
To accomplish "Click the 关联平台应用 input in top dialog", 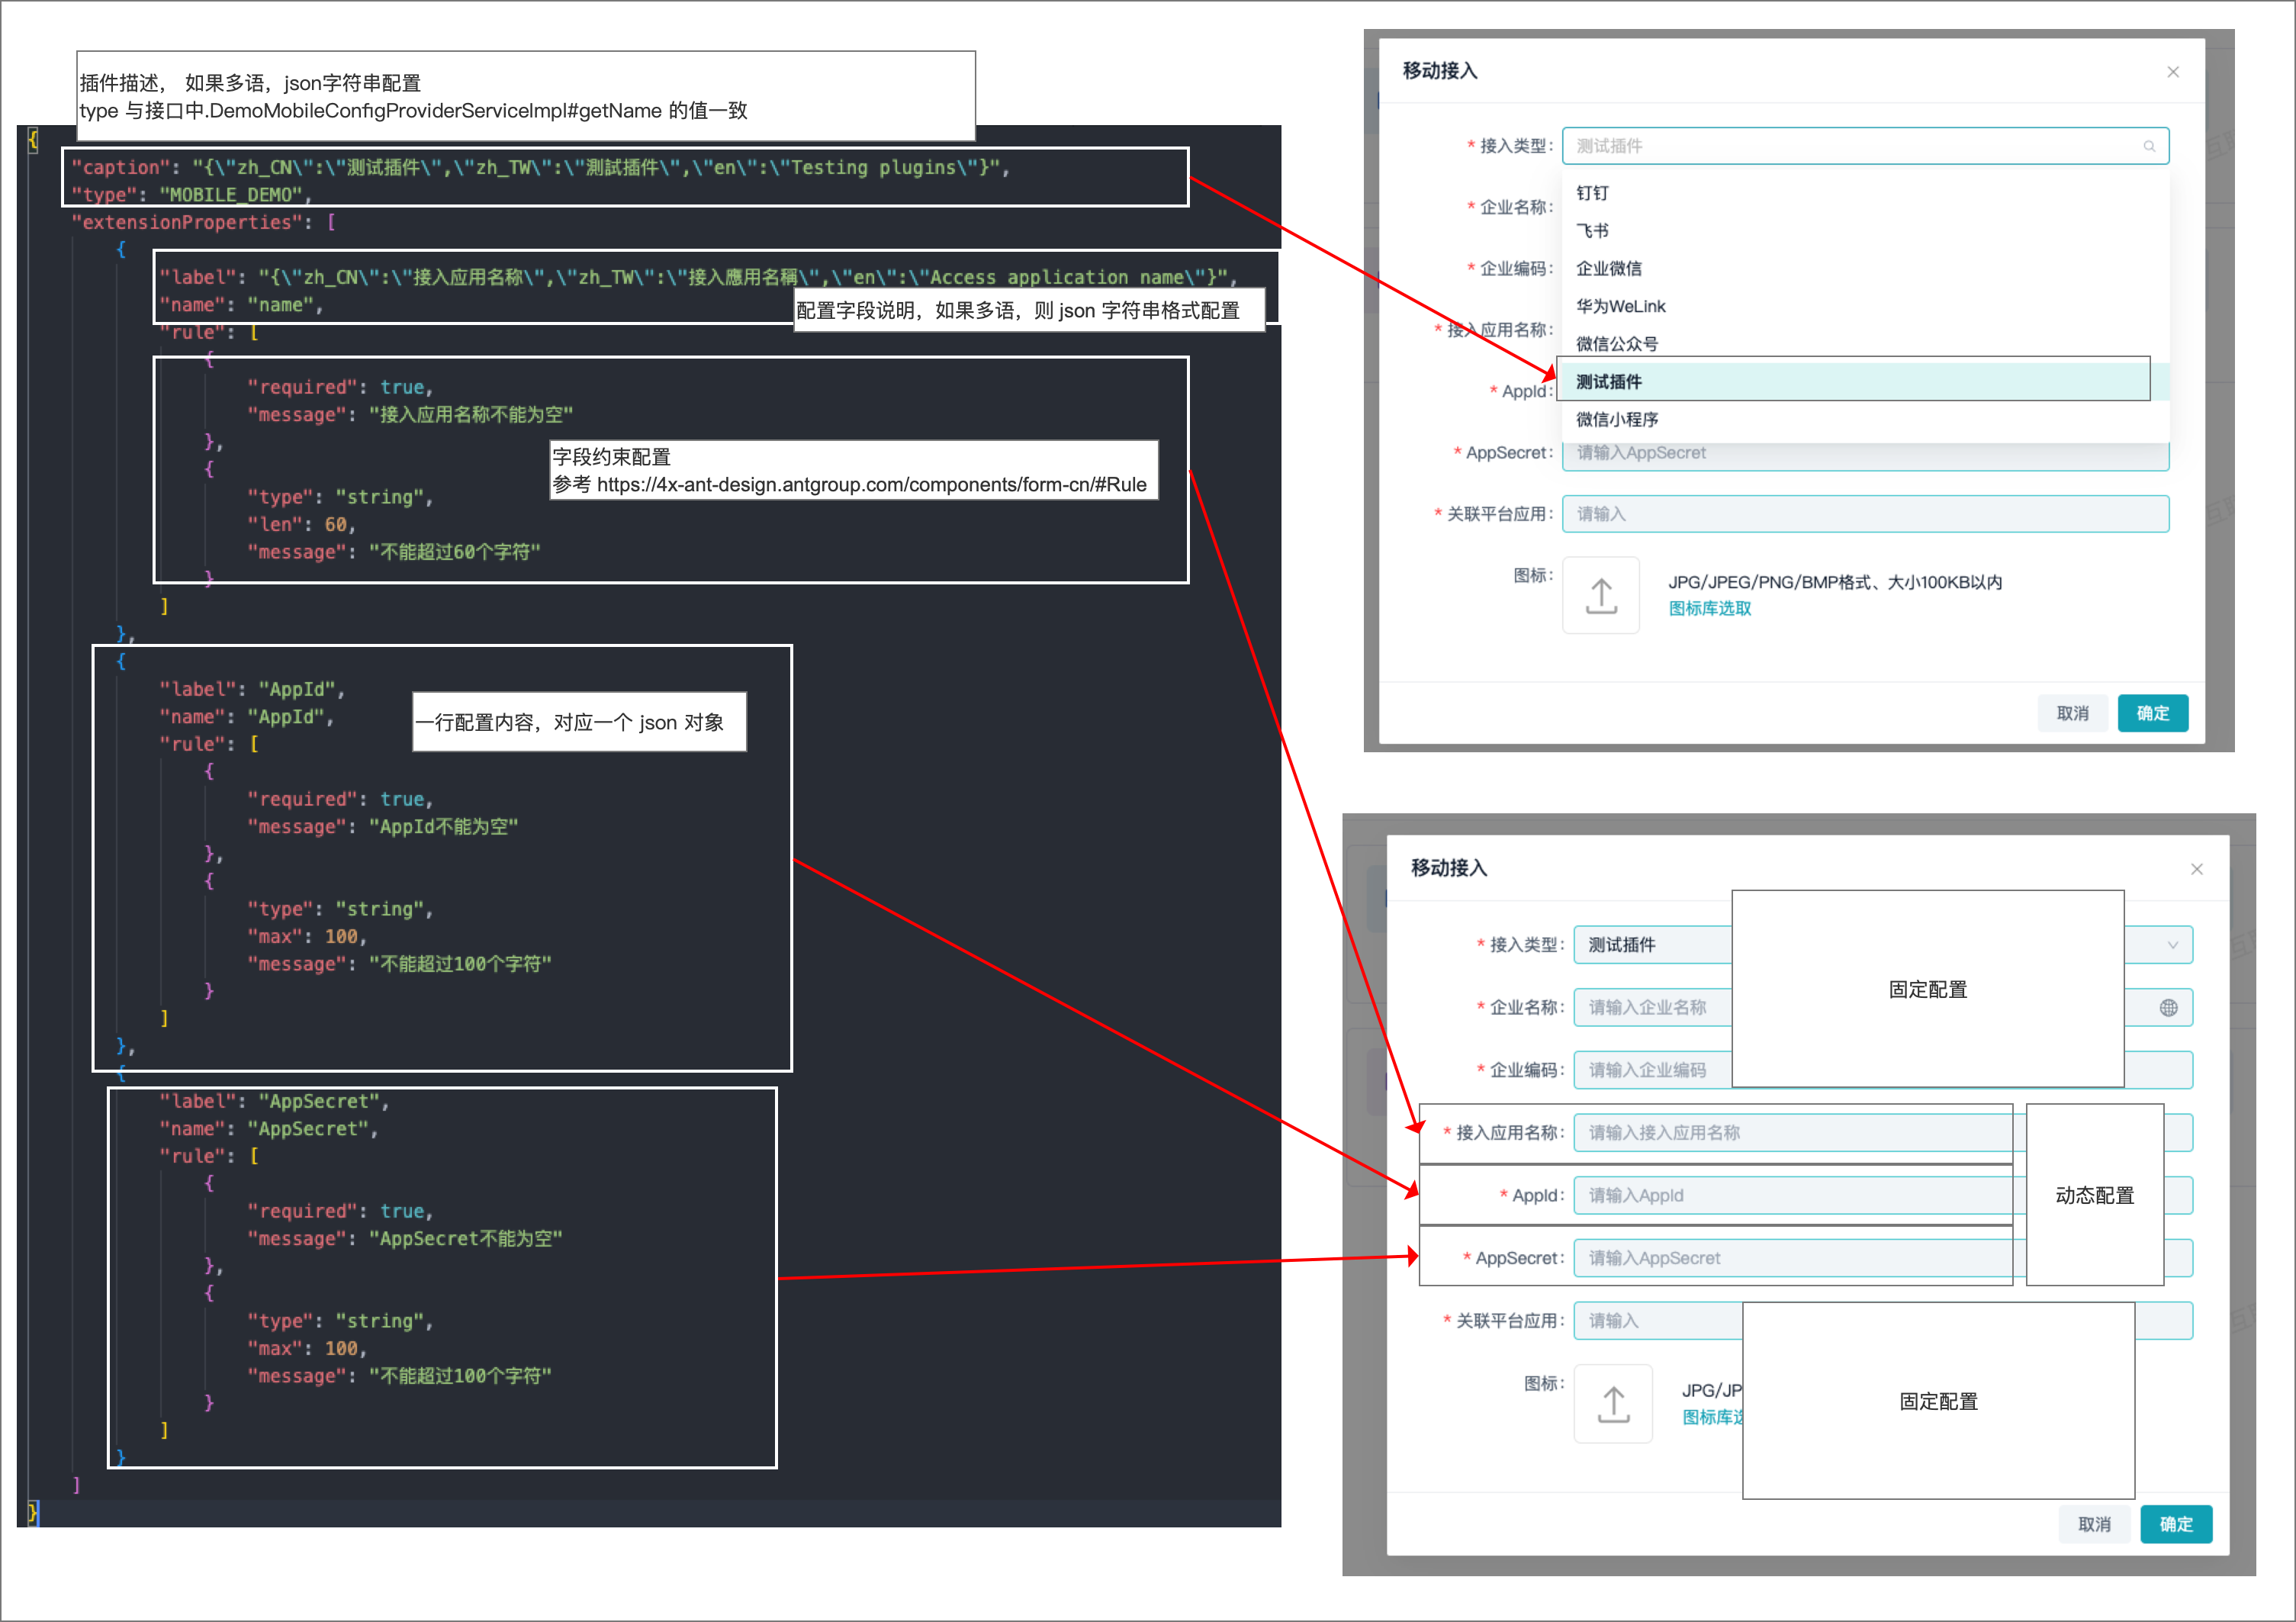I will (x=1864, y=514).
